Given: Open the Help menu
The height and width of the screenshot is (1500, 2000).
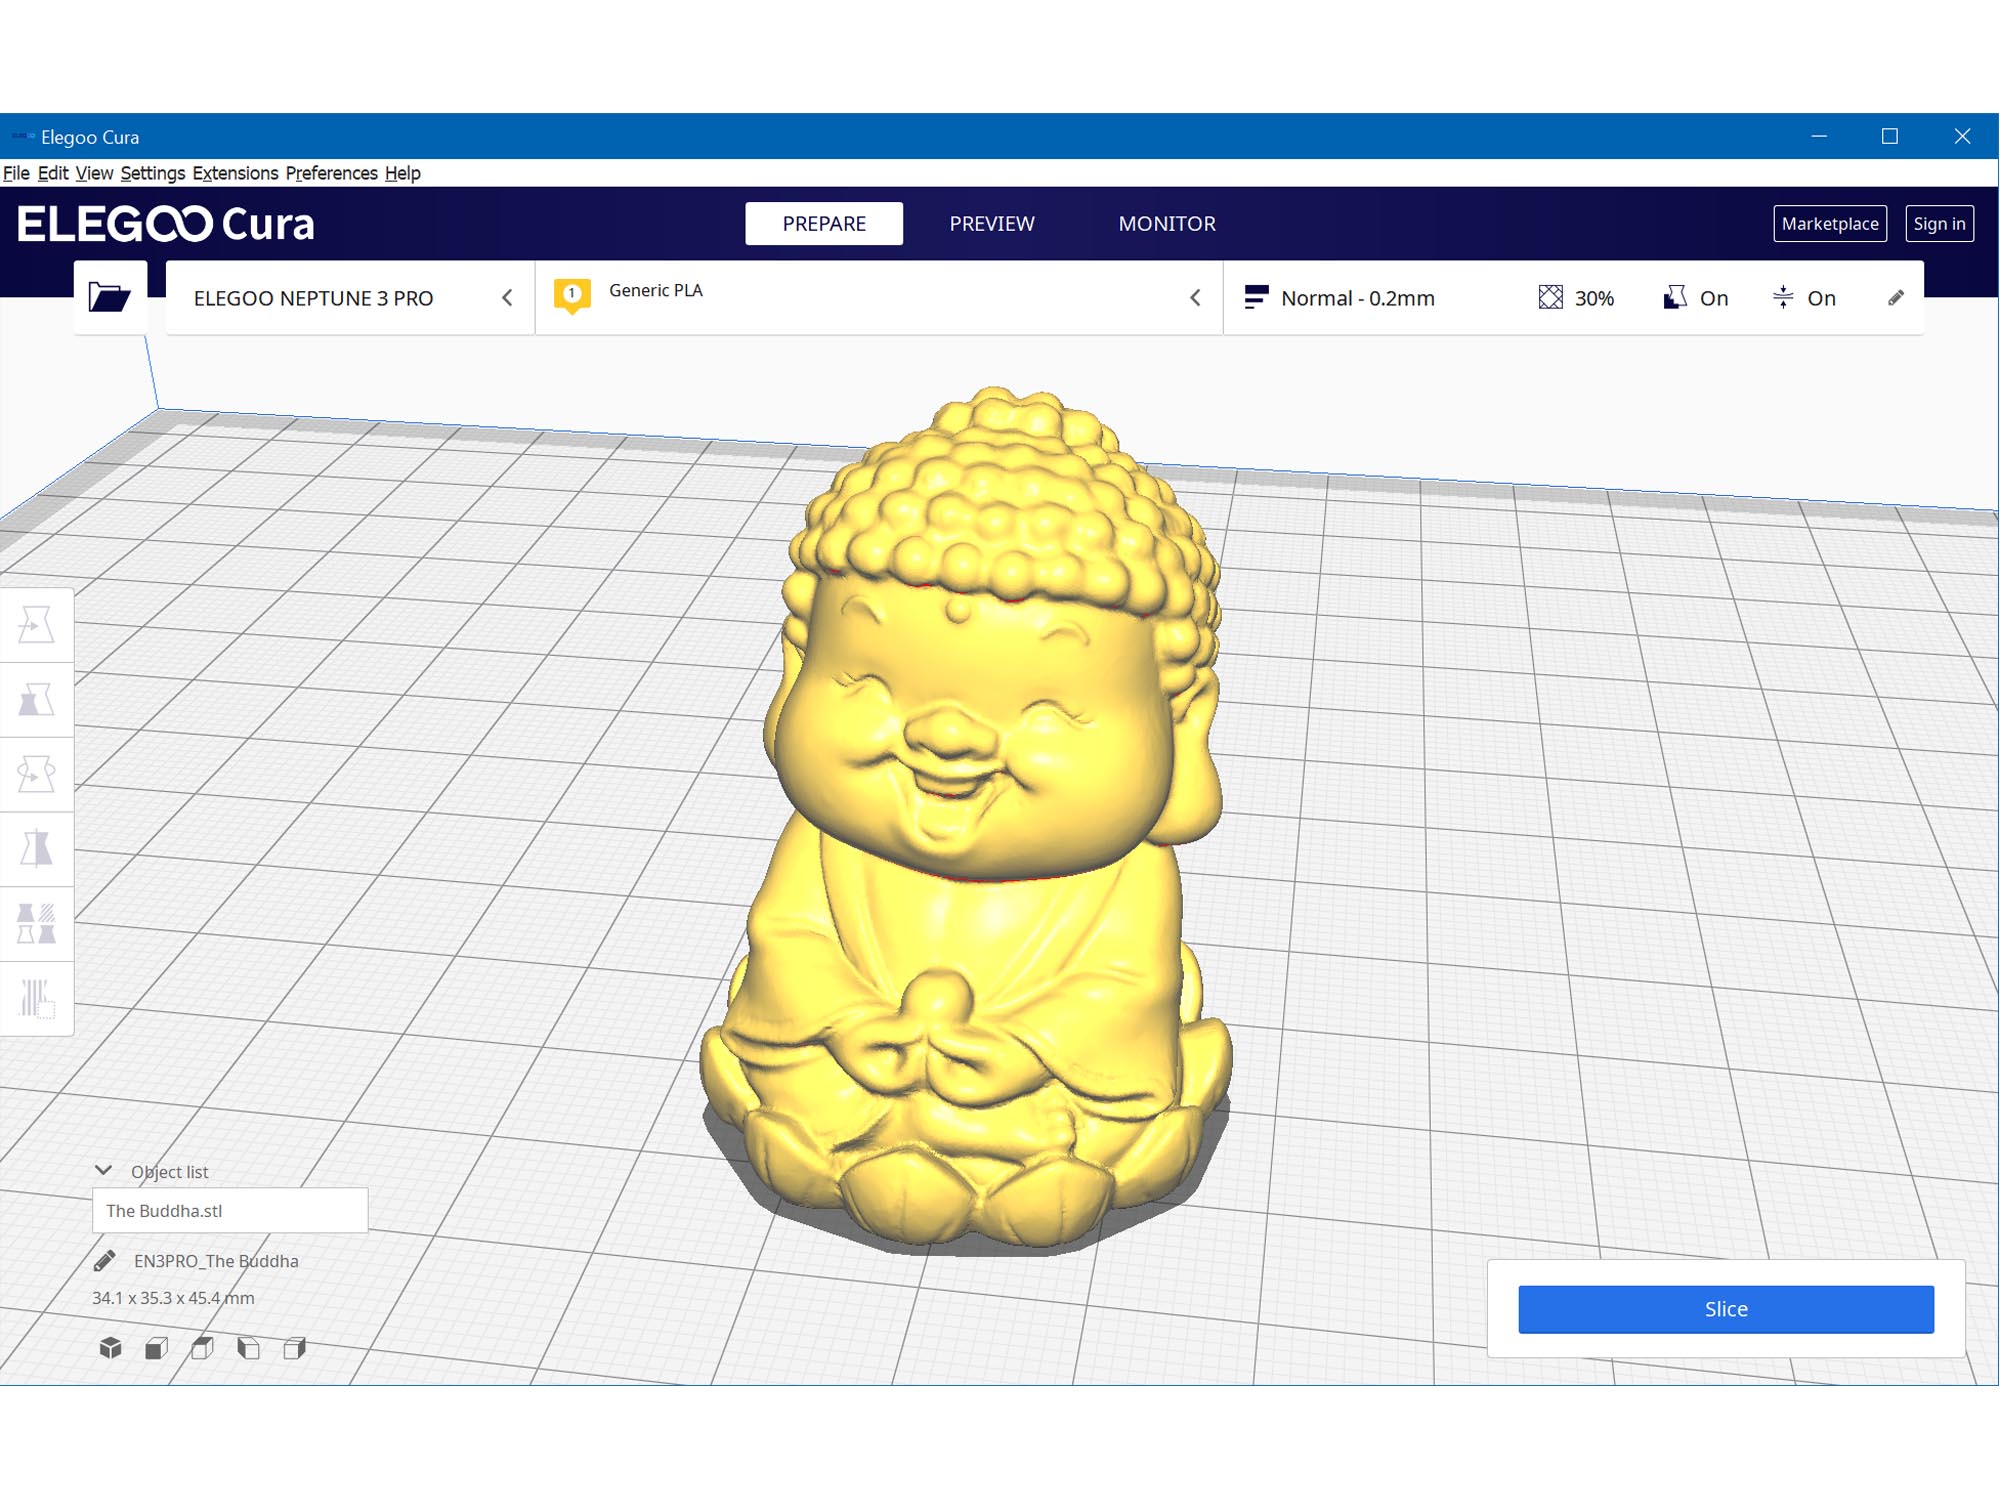Looking at the screenshot, I should coord(402,173).
